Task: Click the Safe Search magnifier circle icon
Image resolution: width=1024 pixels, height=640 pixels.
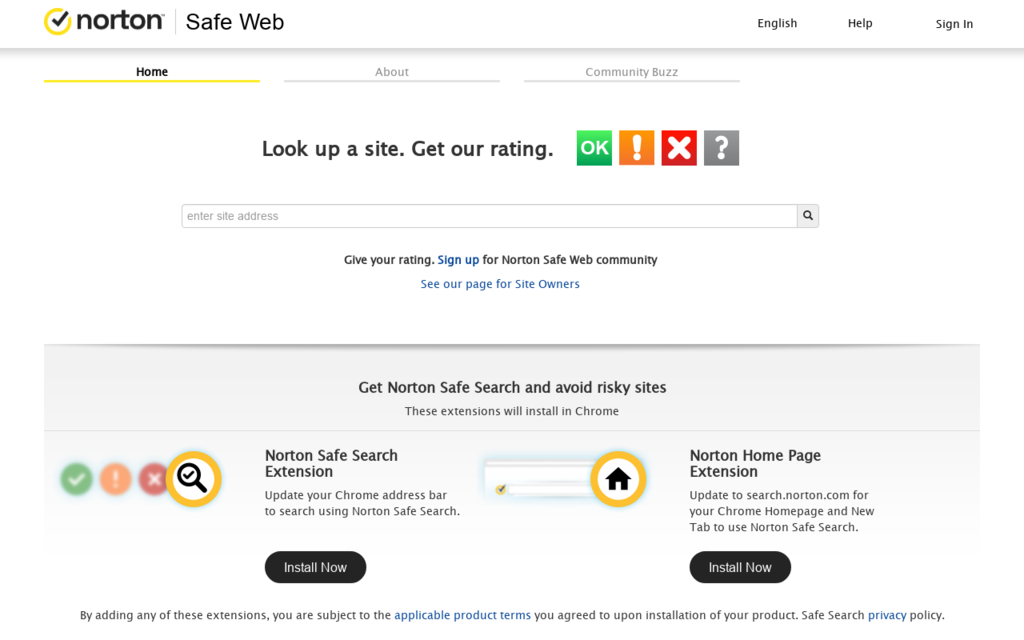Action: (x=193, y=479)
